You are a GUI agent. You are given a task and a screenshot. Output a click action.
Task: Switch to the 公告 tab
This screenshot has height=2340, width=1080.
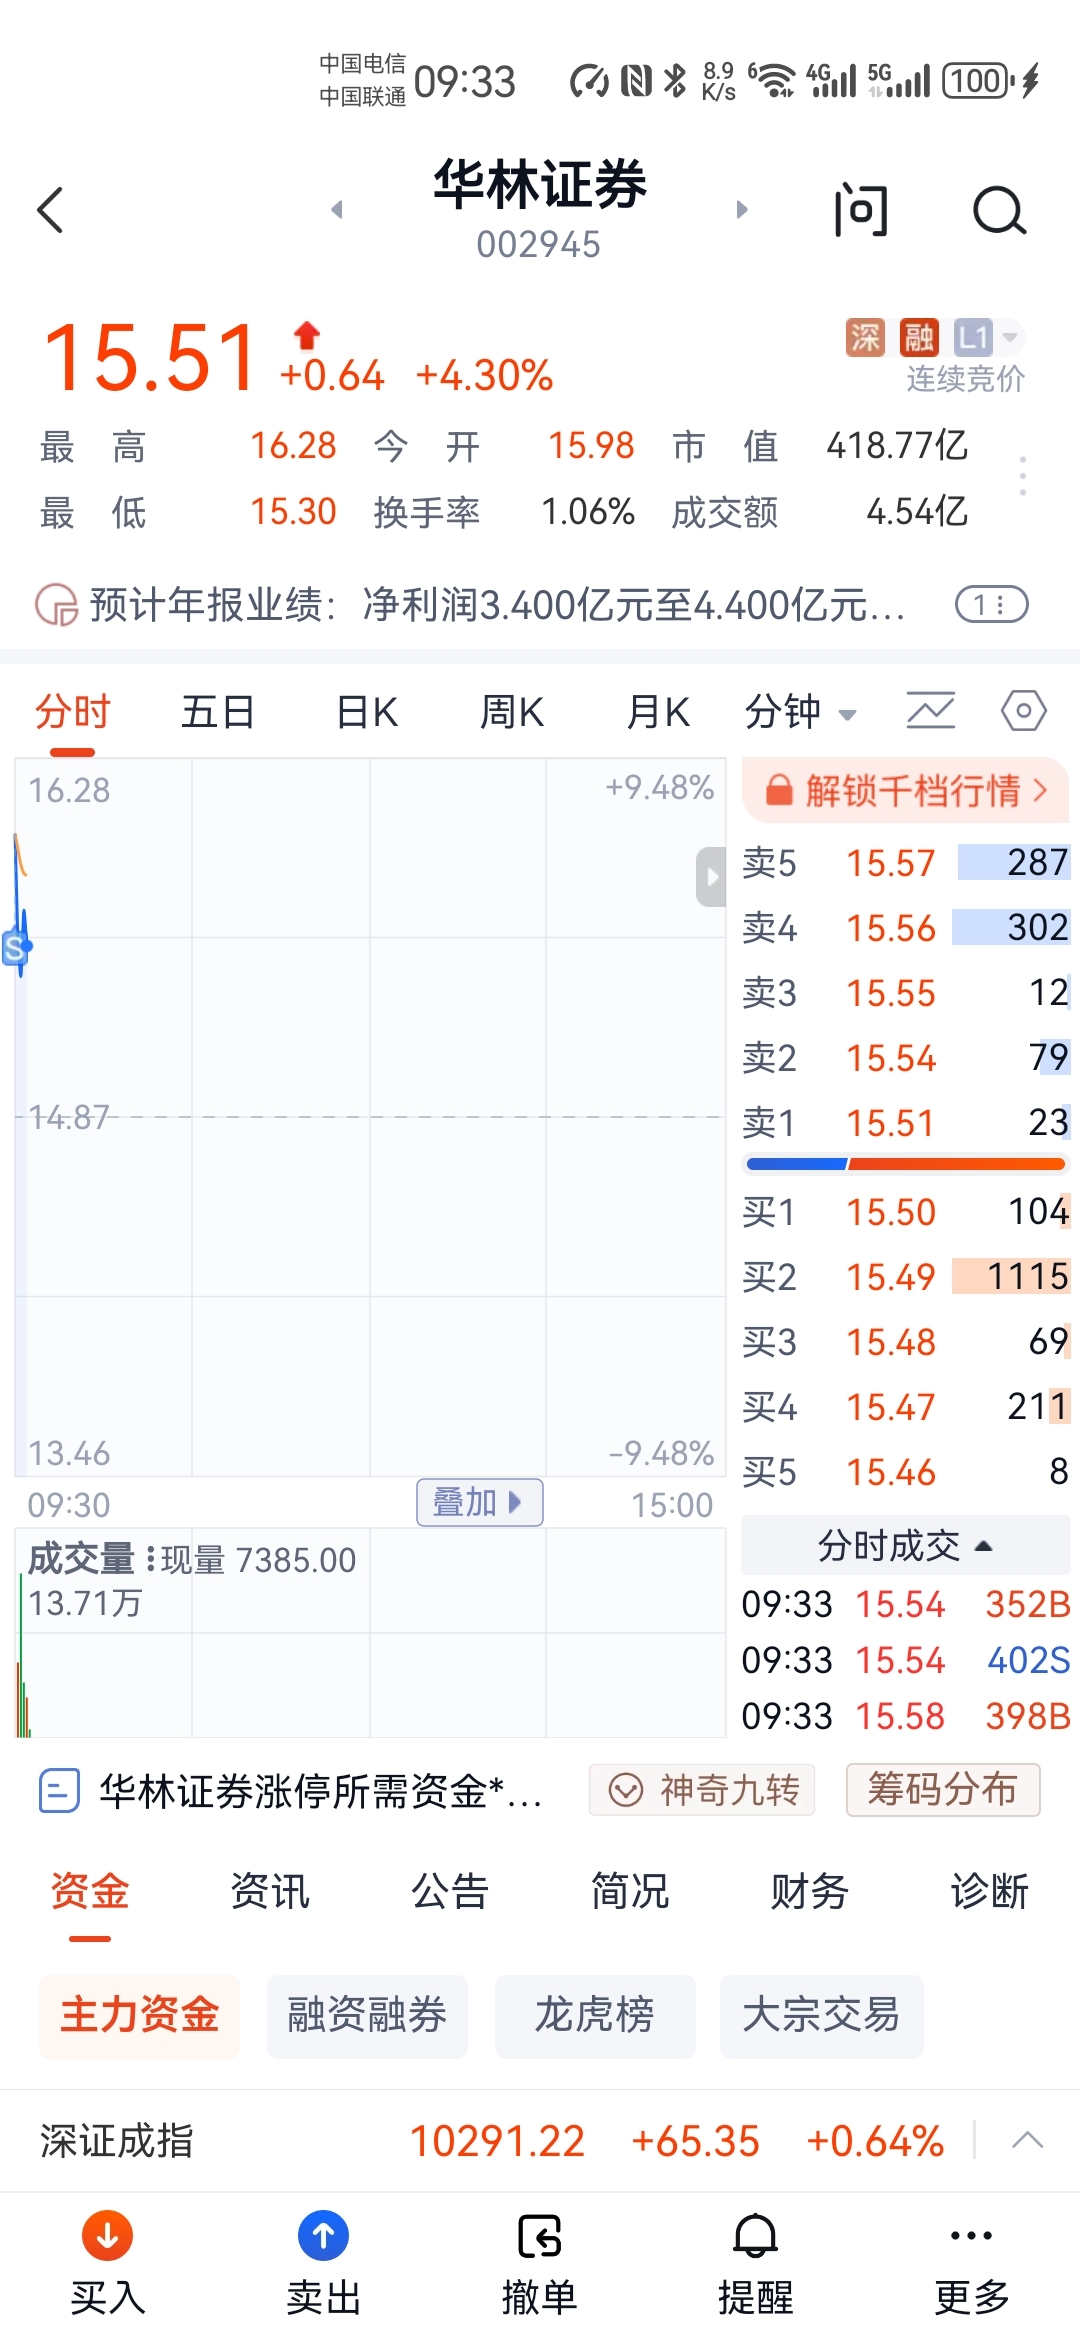tap(450, 1891)
